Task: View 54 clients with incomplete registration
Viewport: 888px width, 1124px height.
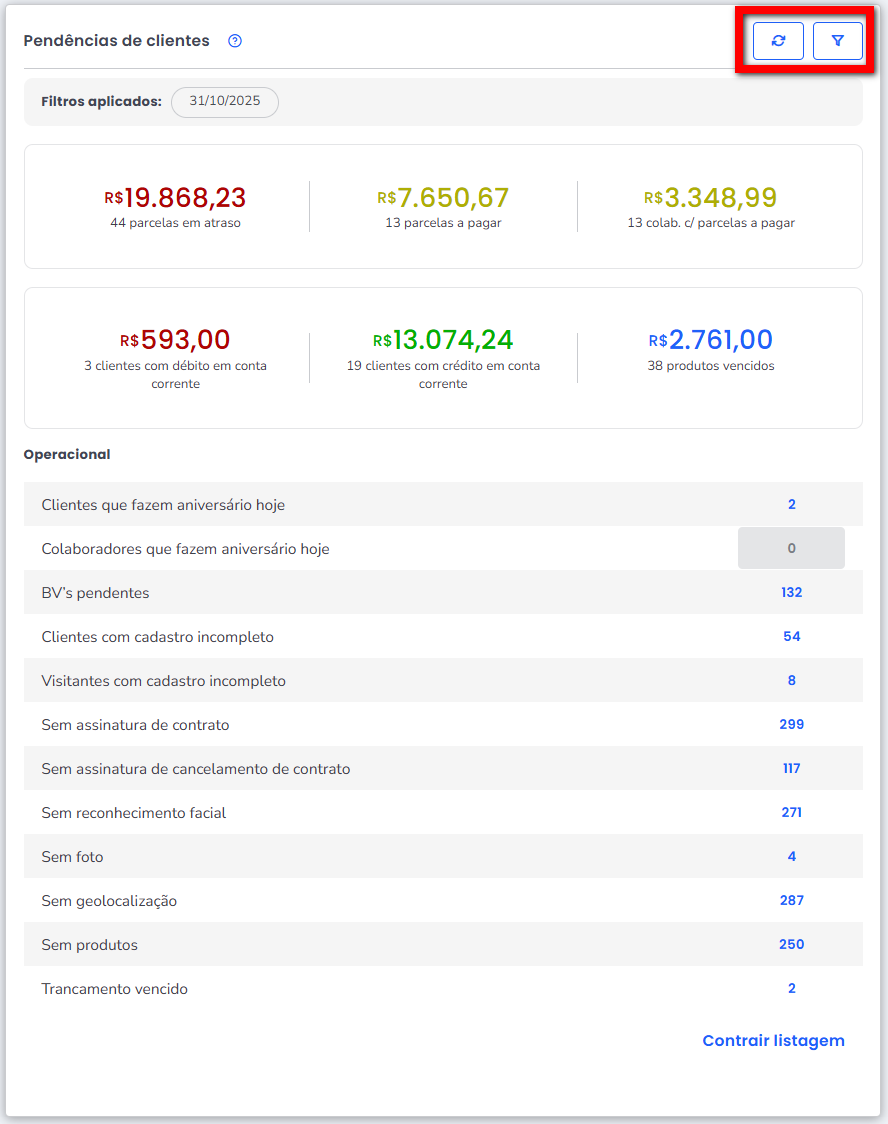Action: tap(791, 637)
